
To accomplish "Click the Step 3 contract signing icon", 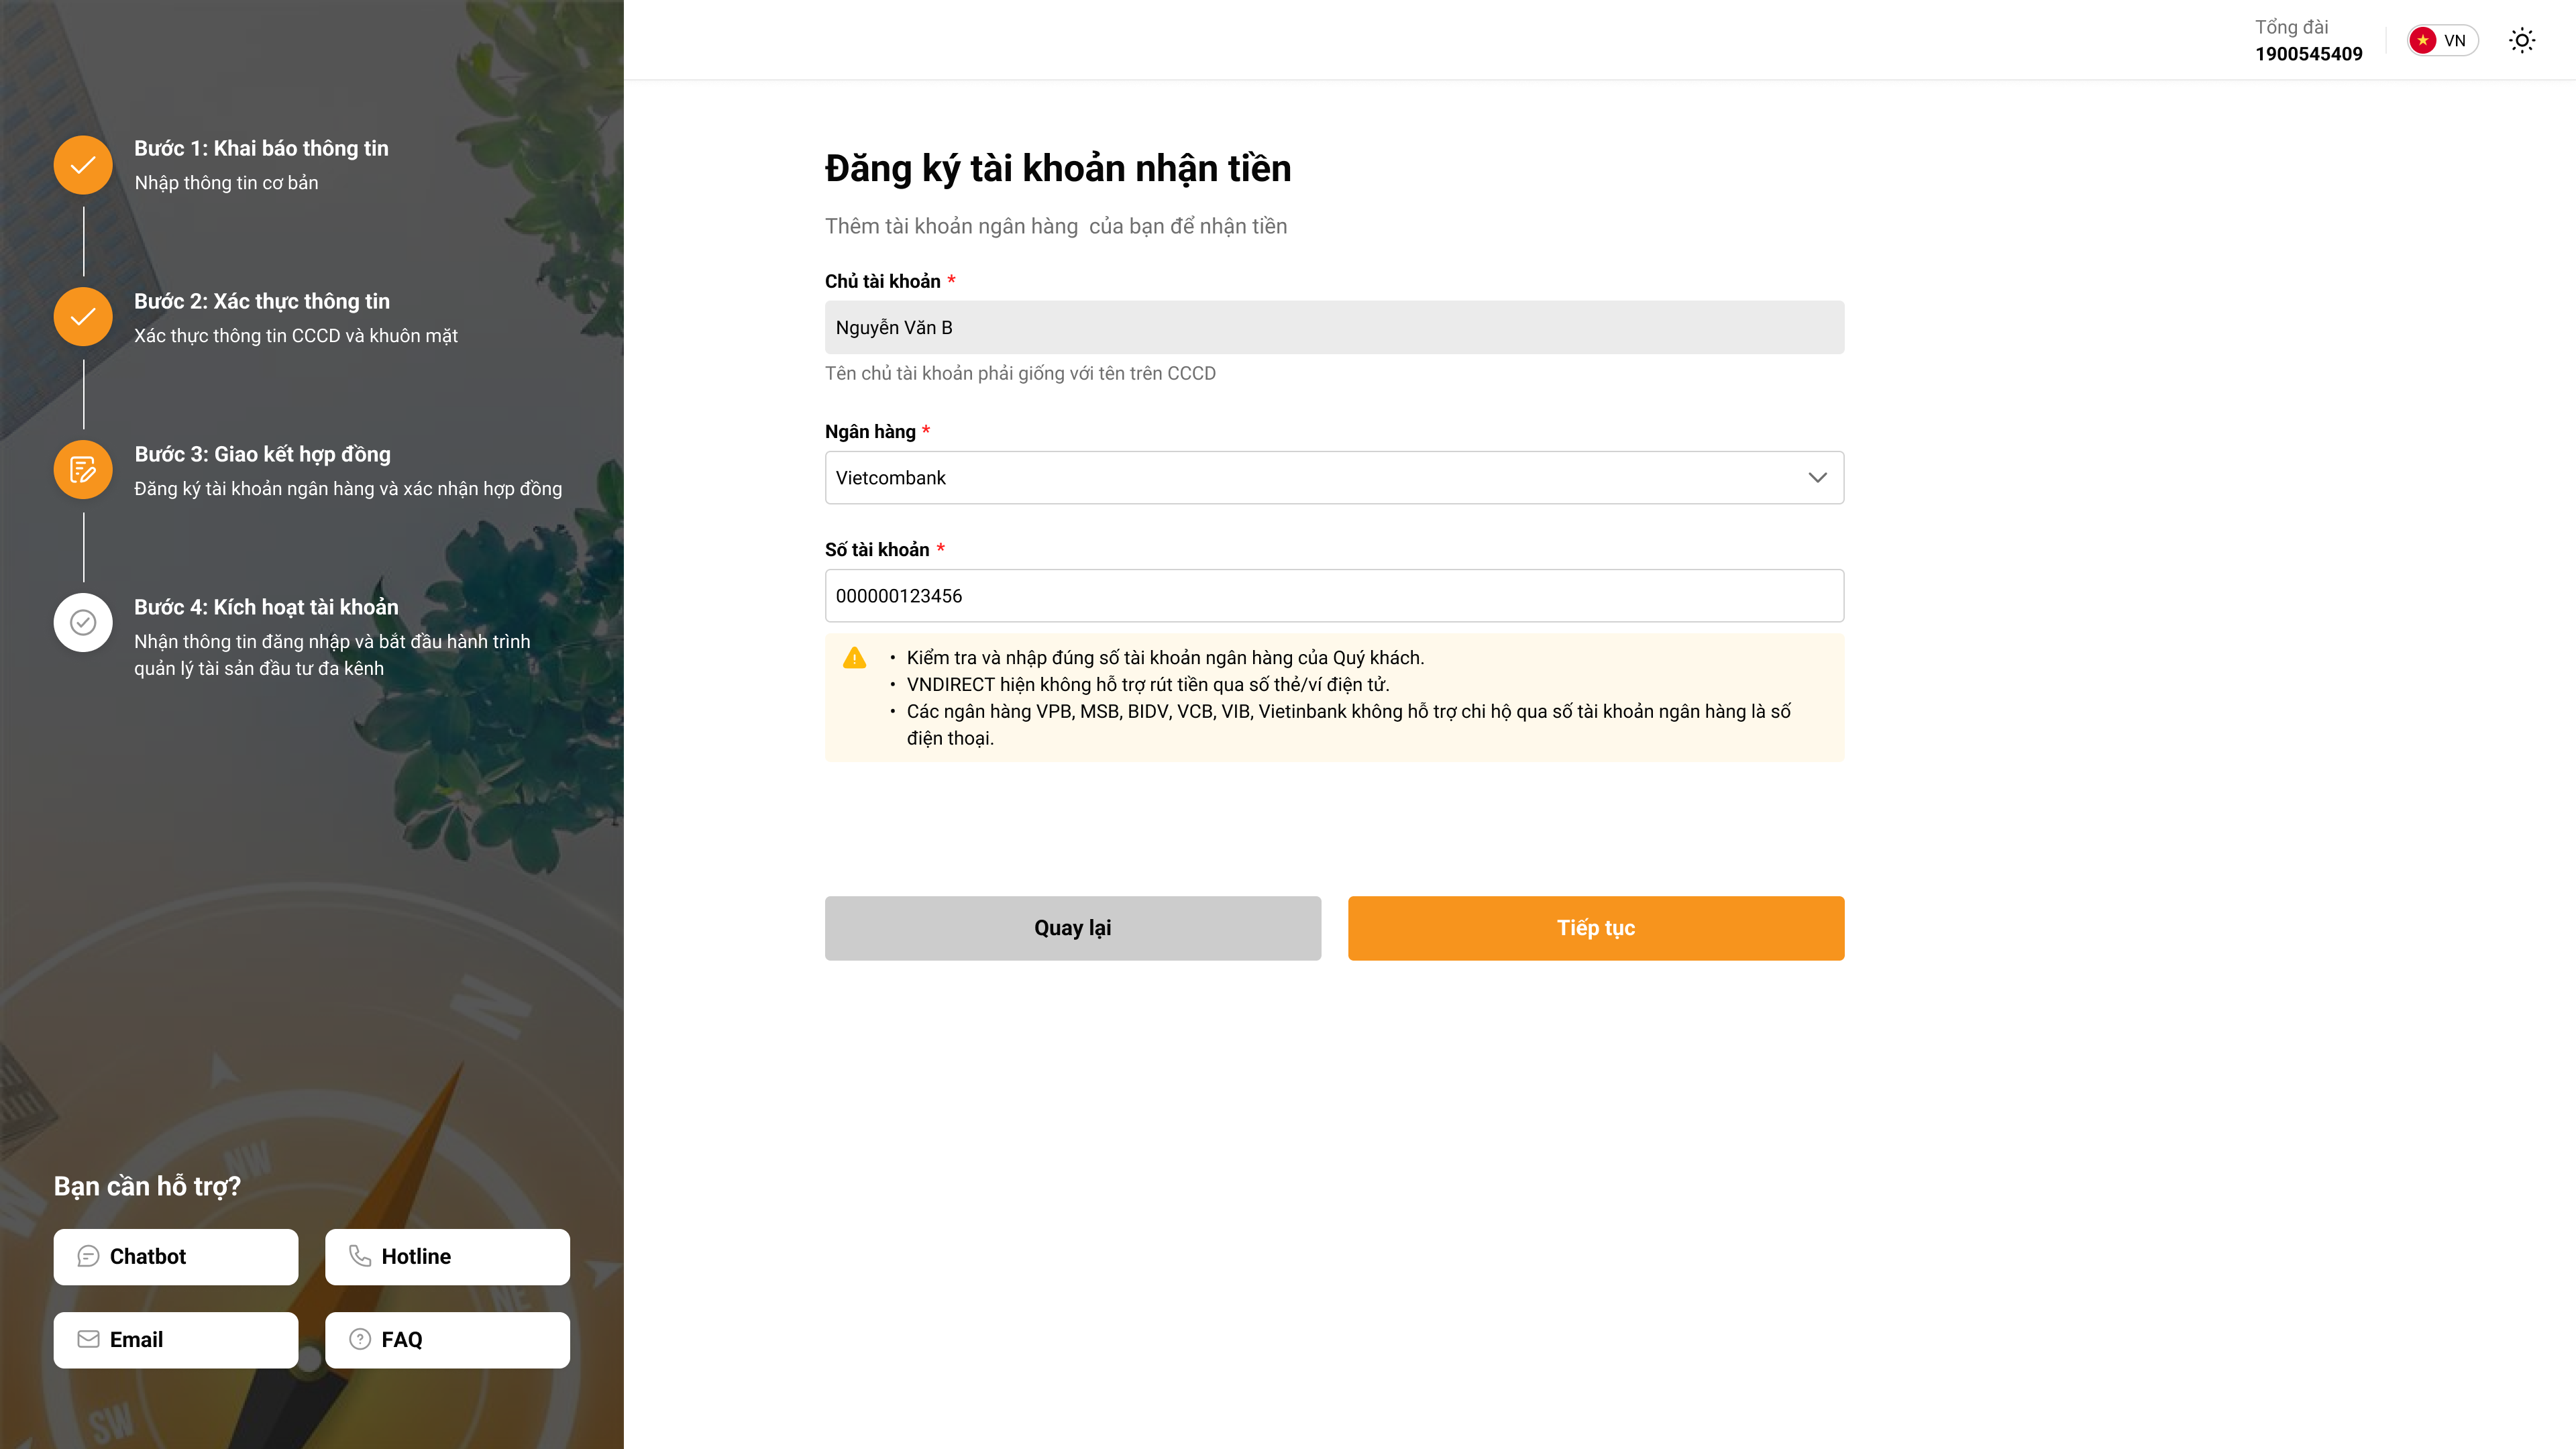I will click(83, 470).
